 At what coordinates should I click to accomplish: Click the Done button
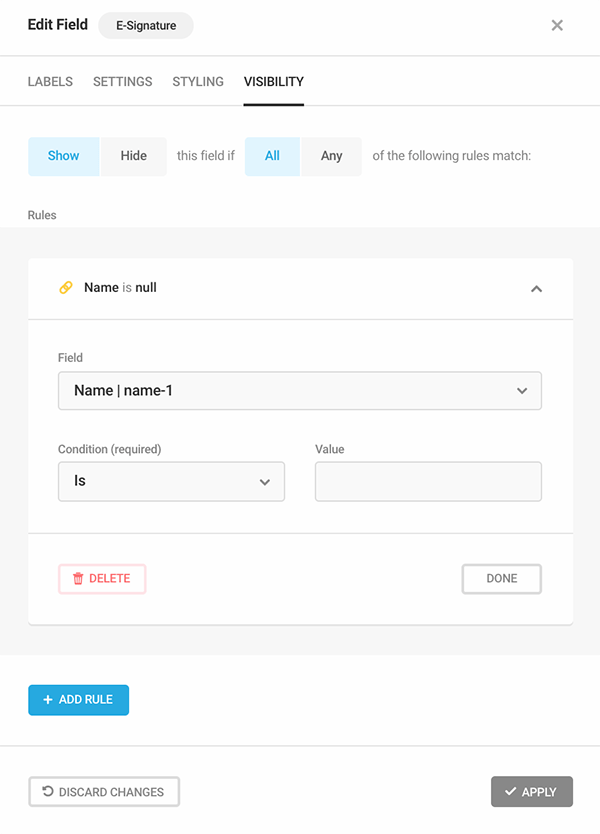[x=502, y=579]
